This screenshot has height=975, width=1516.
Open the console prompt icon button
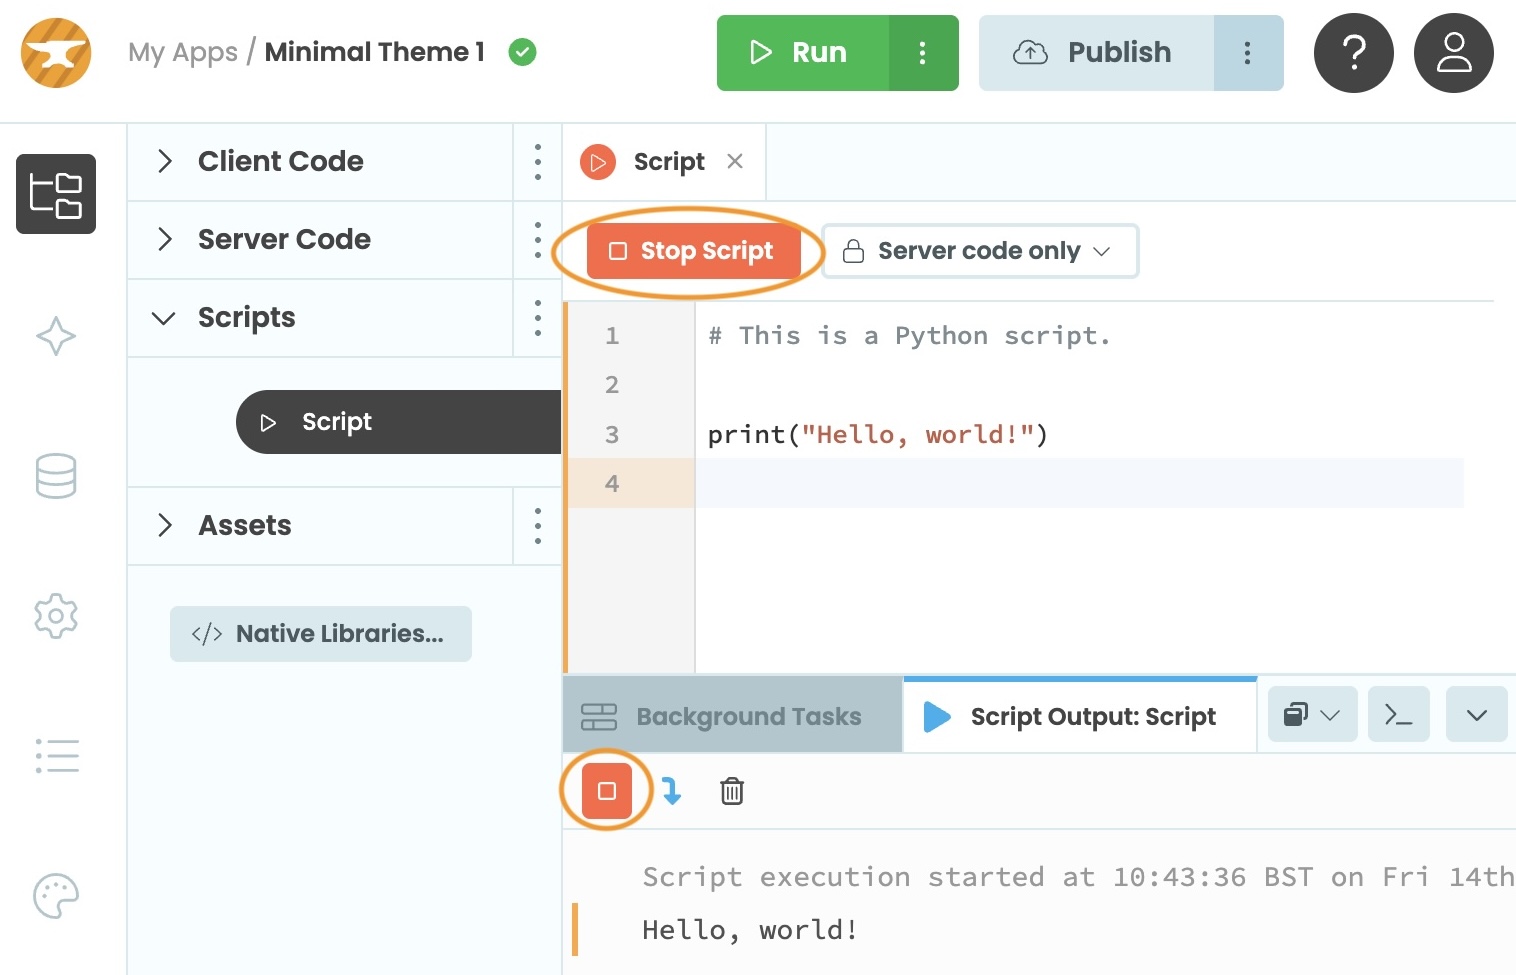1398,714
